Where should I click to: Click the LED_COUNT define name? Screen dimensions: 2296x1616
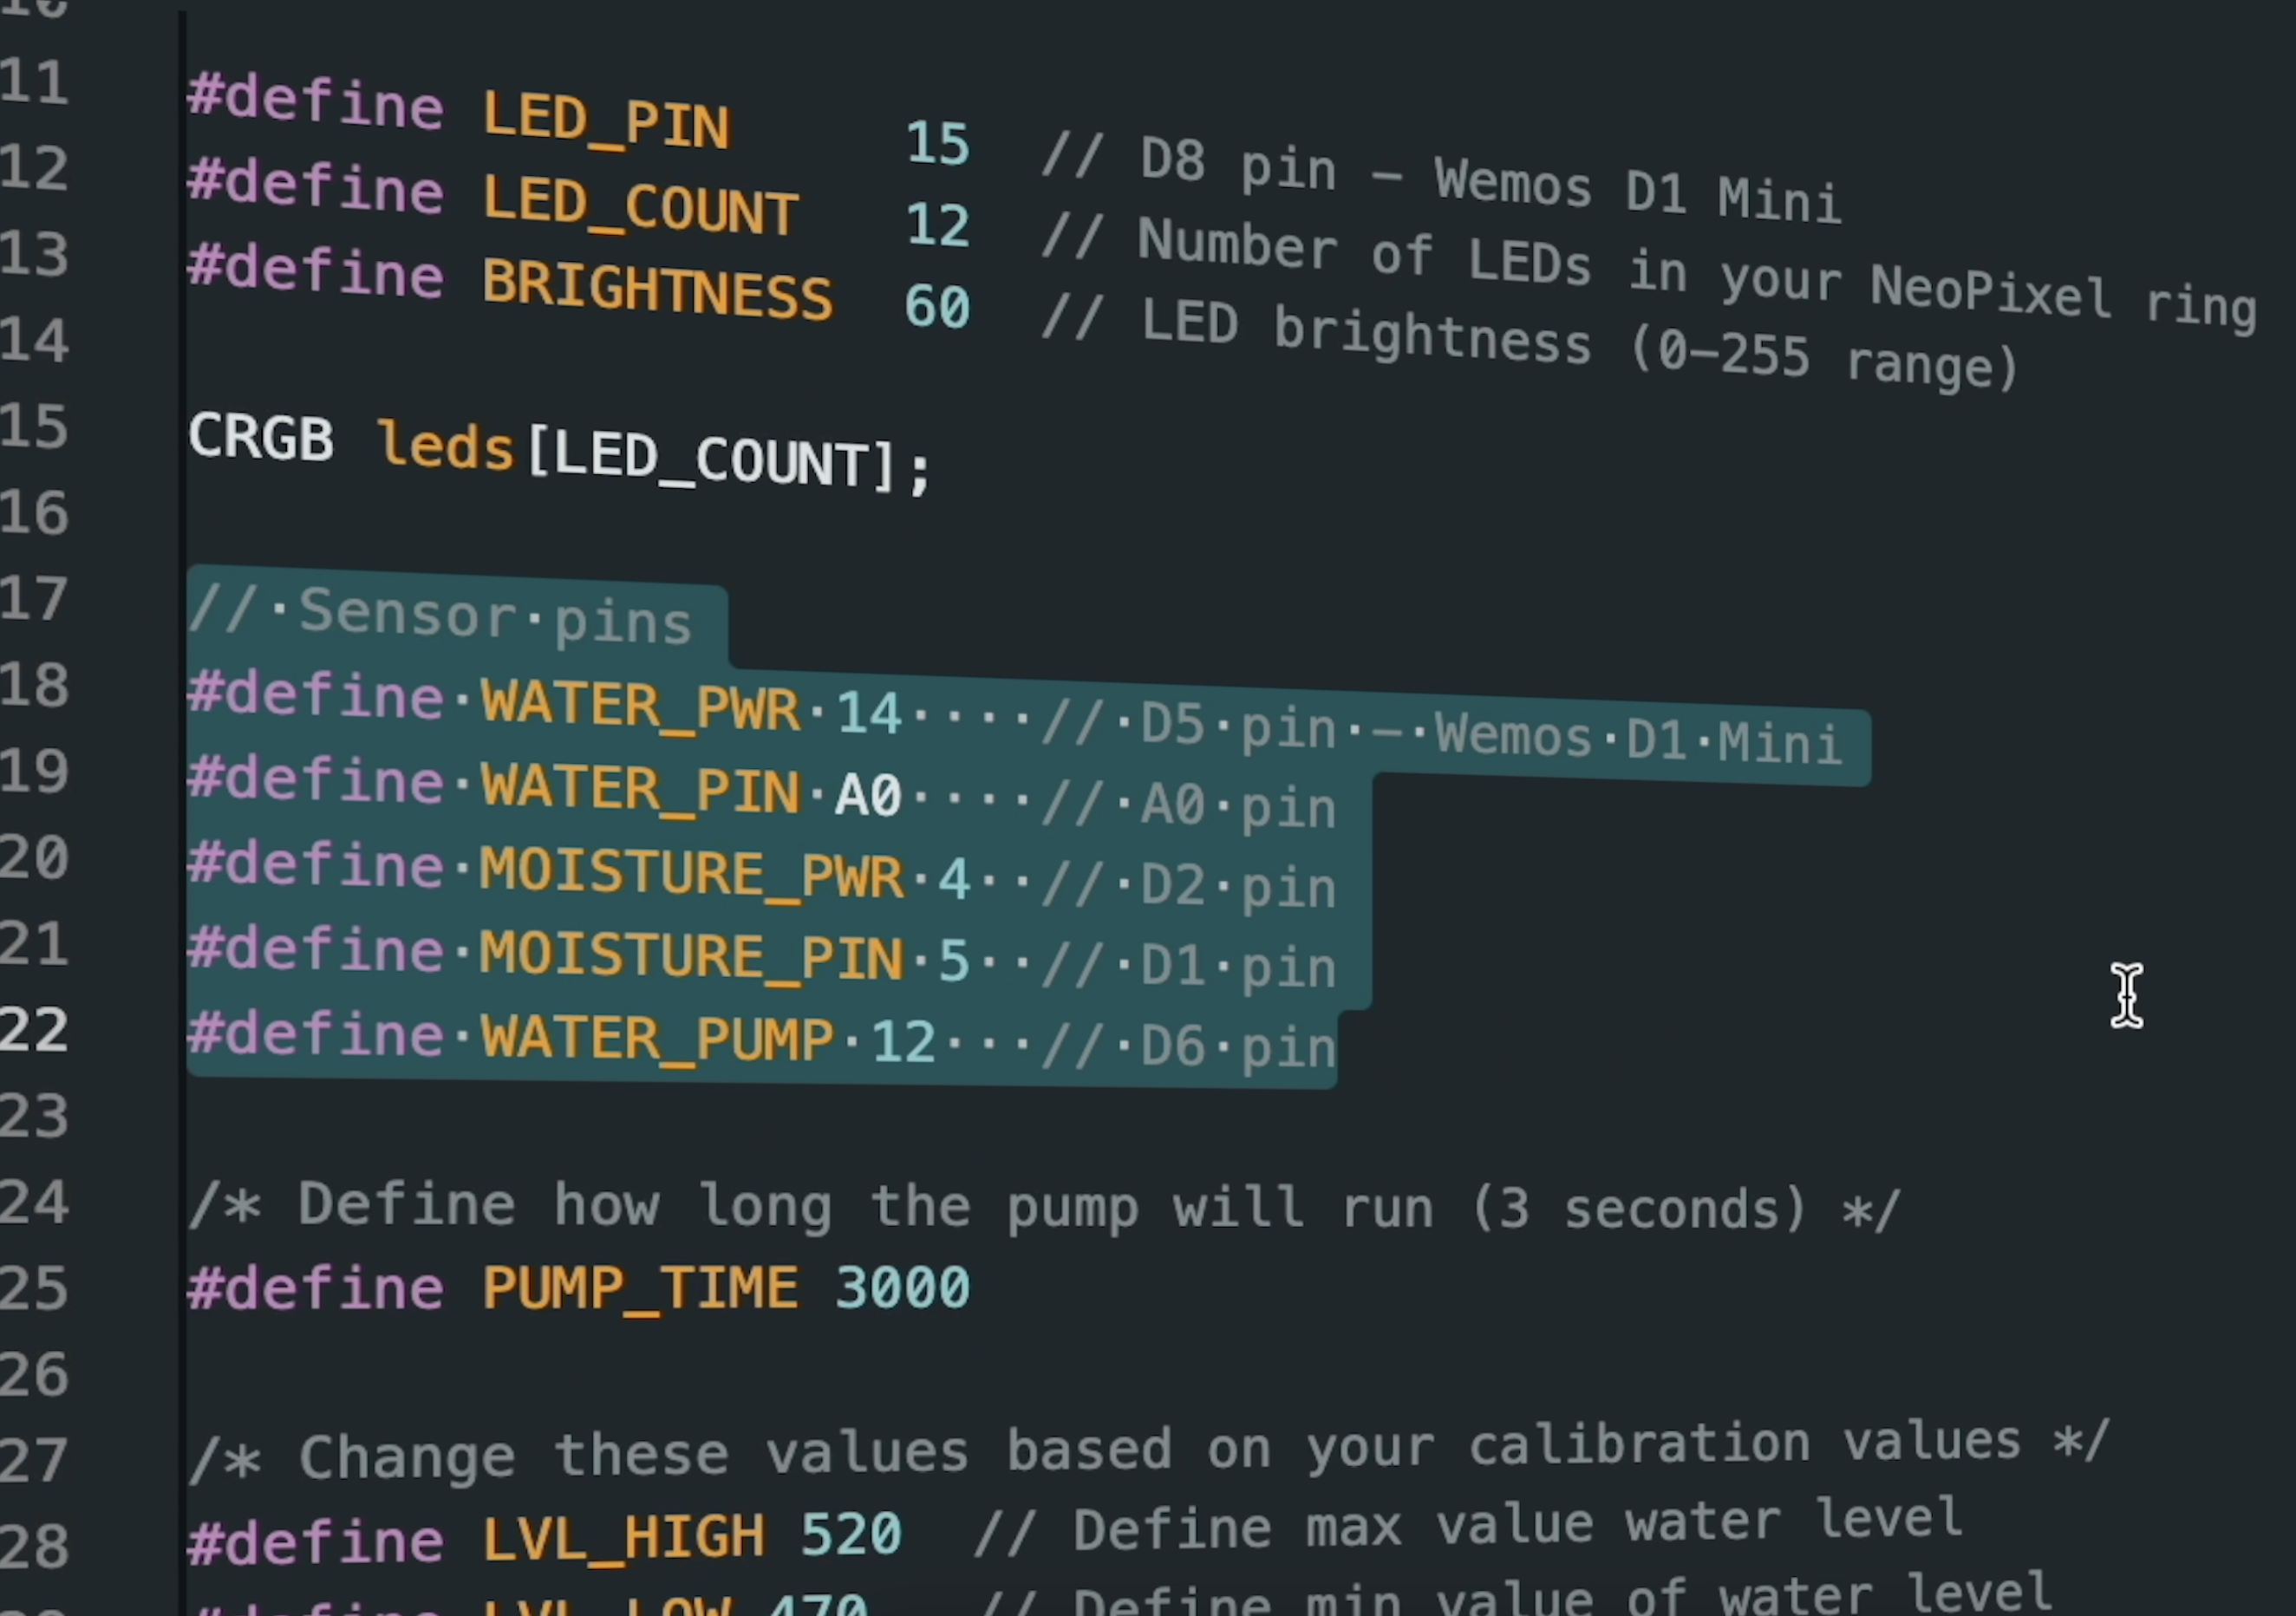640,206
